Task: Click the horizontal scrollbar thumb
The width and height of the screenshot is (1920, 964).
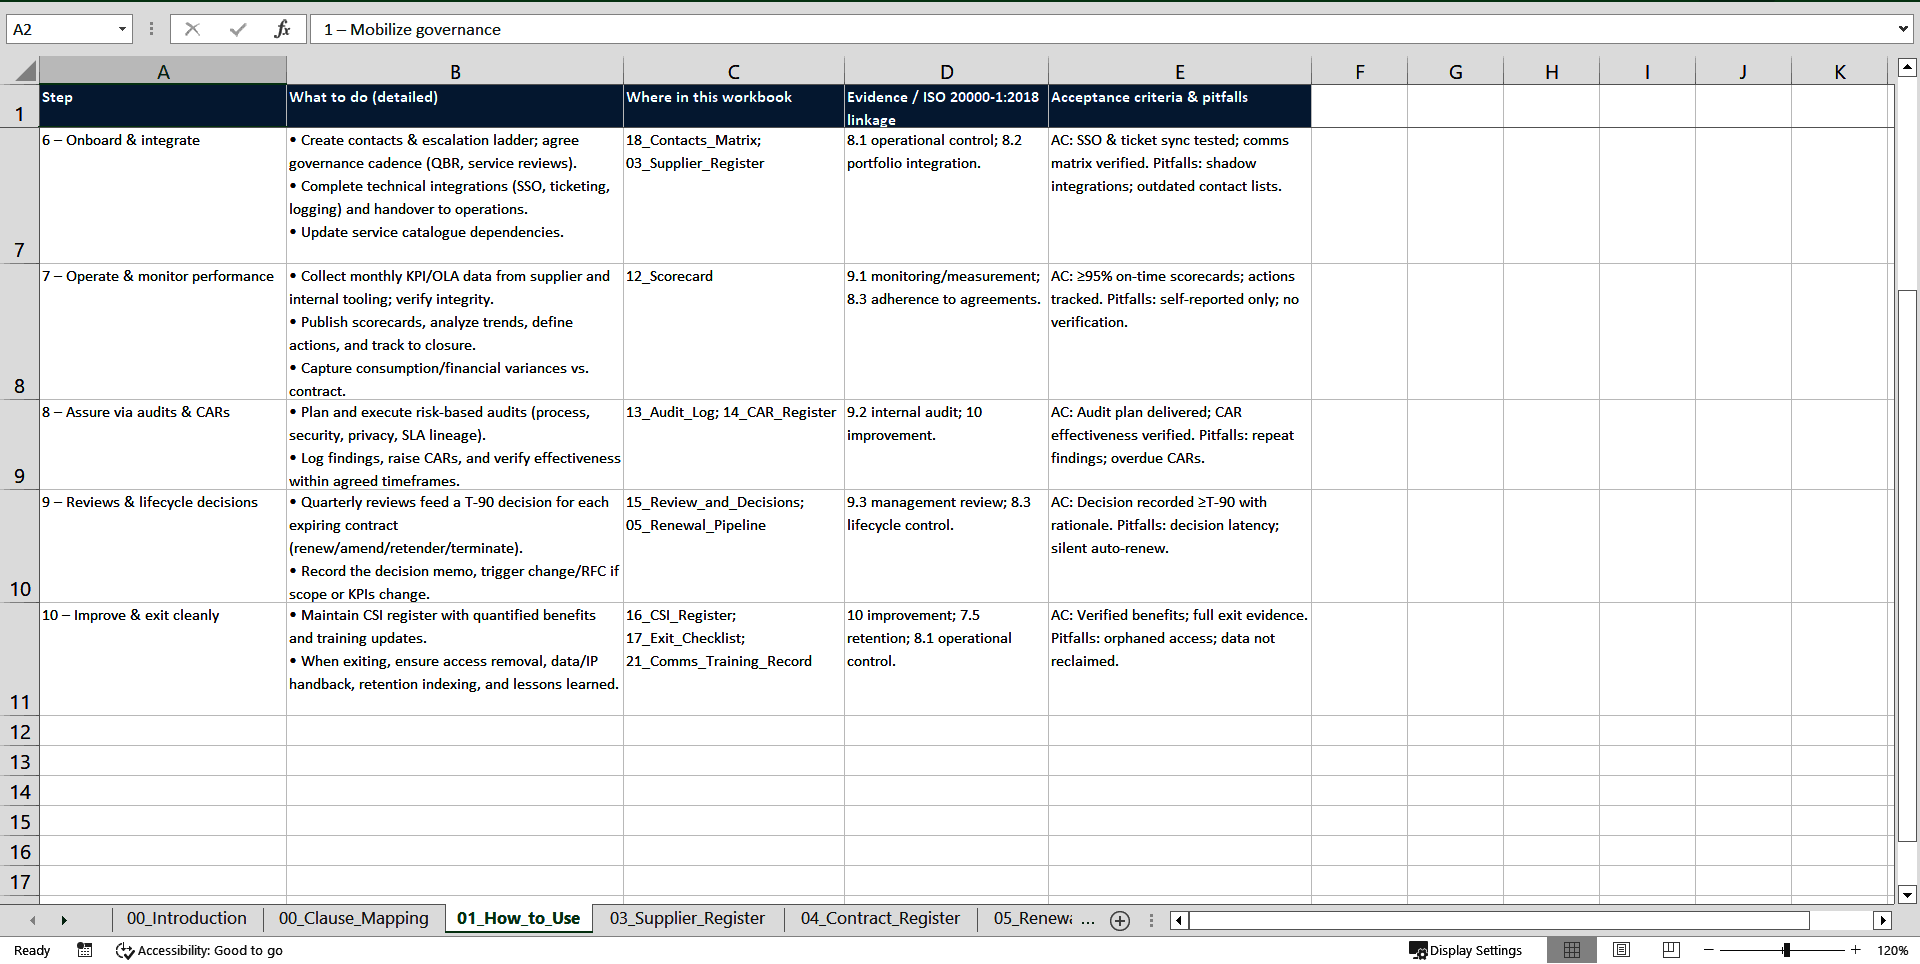Action: point(1500,920)
